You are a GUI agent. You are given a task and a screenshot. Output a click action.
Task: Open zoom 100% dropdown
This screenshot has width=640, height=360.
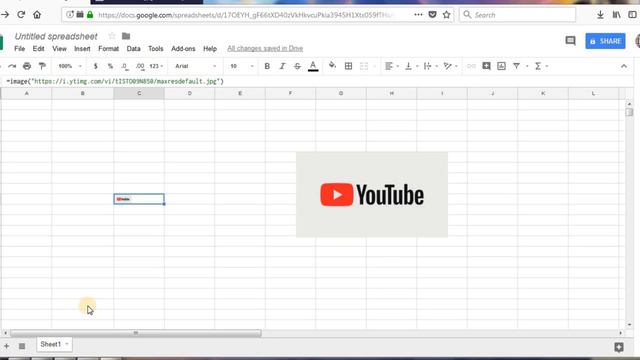70,66
